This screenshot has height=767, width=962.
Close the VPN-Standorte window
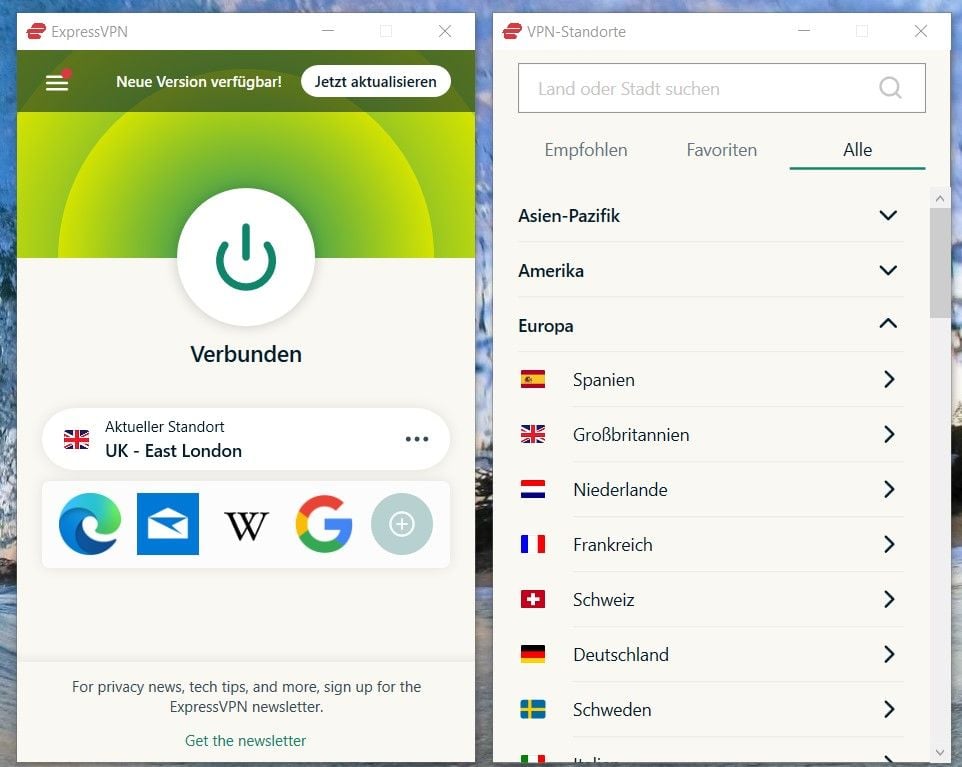coord(920,31)
